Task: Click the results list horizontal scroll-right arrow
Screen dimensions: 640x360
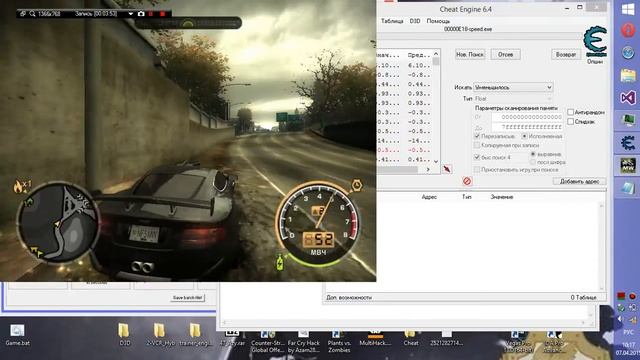Action: coord(428,169)
